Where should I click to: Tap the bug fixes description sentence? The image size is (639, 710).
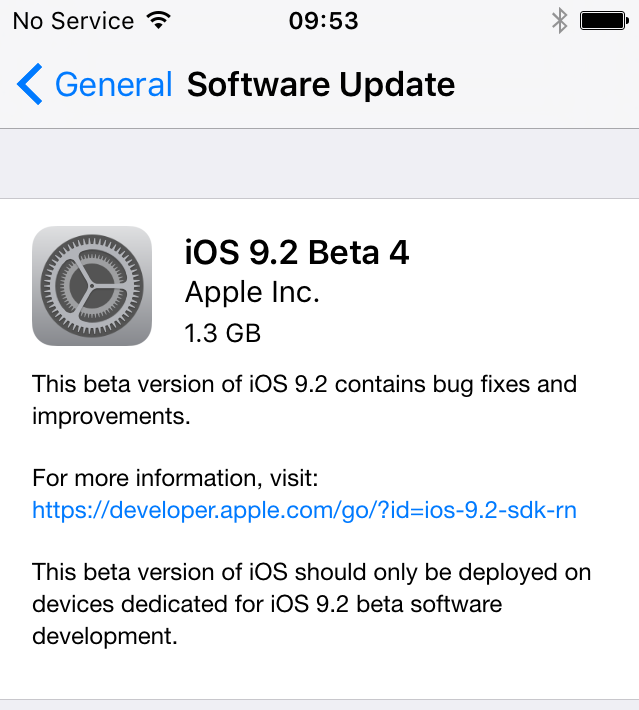tap(304, 384)
